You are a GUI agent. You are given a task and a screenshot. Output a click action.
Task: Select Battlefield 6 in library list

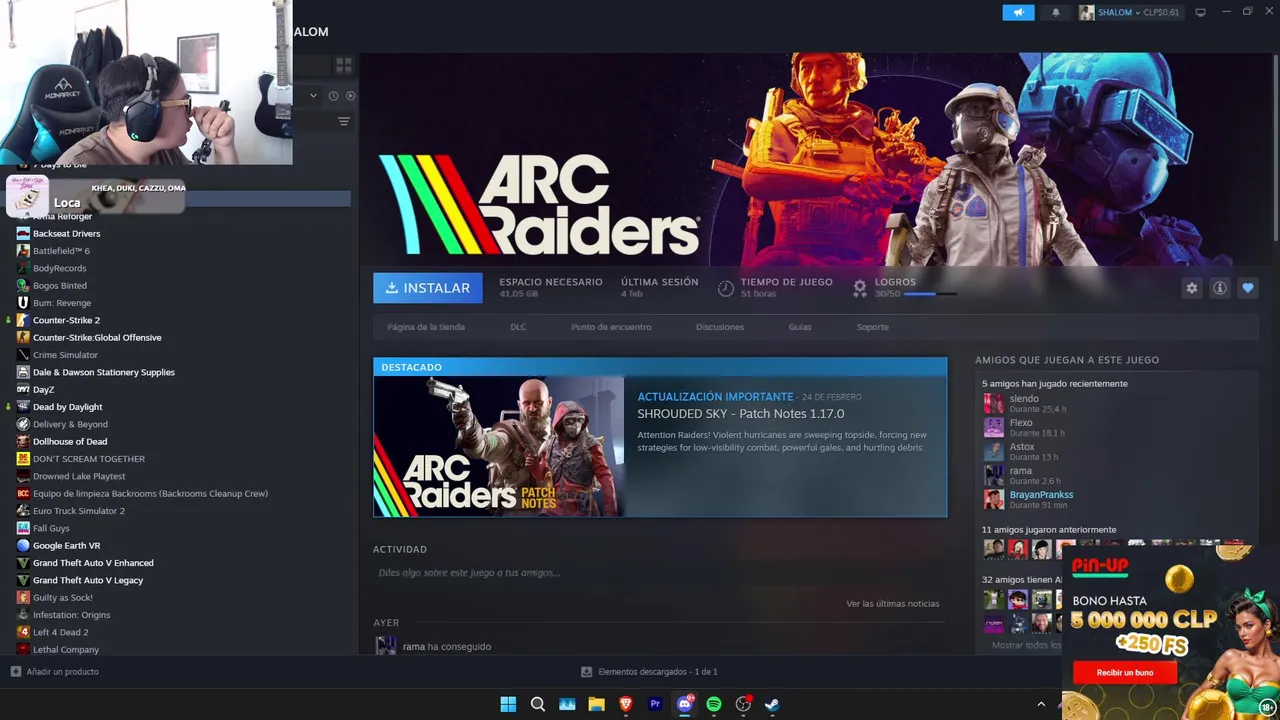coord(61,251)
